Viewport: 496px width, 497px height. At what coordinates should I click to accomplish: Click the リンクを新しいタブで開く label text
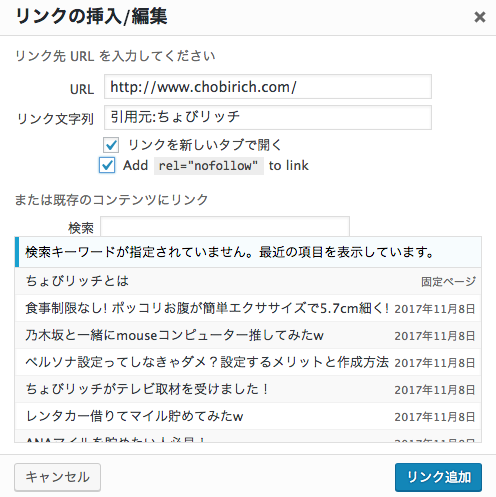click(205, 145)
